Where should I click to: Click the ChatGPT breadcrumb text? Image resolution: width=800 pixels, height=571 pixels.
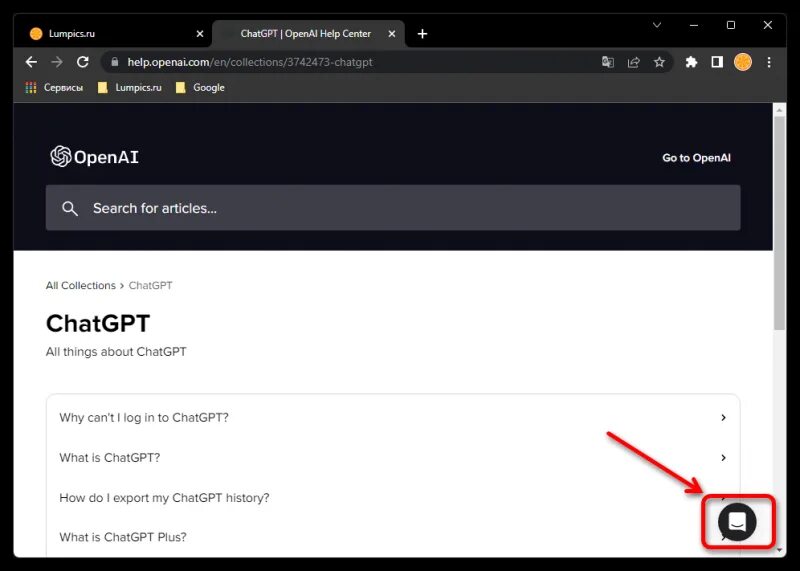[x=151, y=285]
